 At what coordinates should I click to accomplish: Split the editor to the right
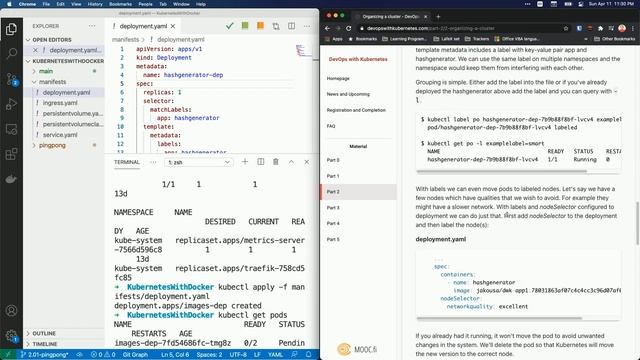(291, 26)
